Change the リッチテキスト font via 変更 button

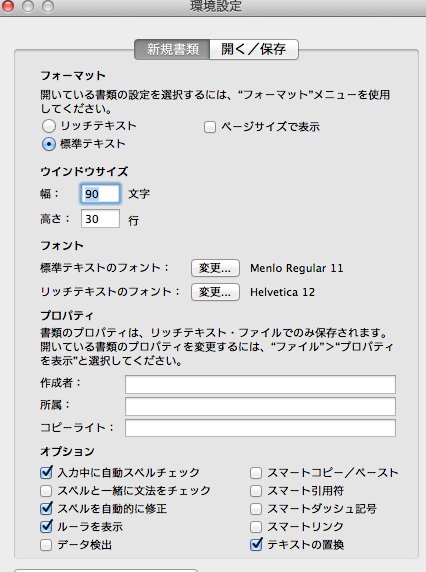(215, 292)
